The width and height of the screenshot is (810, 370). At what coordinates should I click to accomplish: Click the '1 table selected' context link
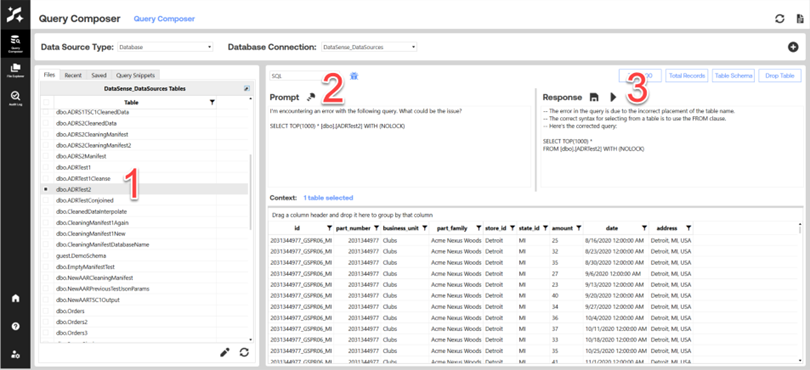coord(328,198)
